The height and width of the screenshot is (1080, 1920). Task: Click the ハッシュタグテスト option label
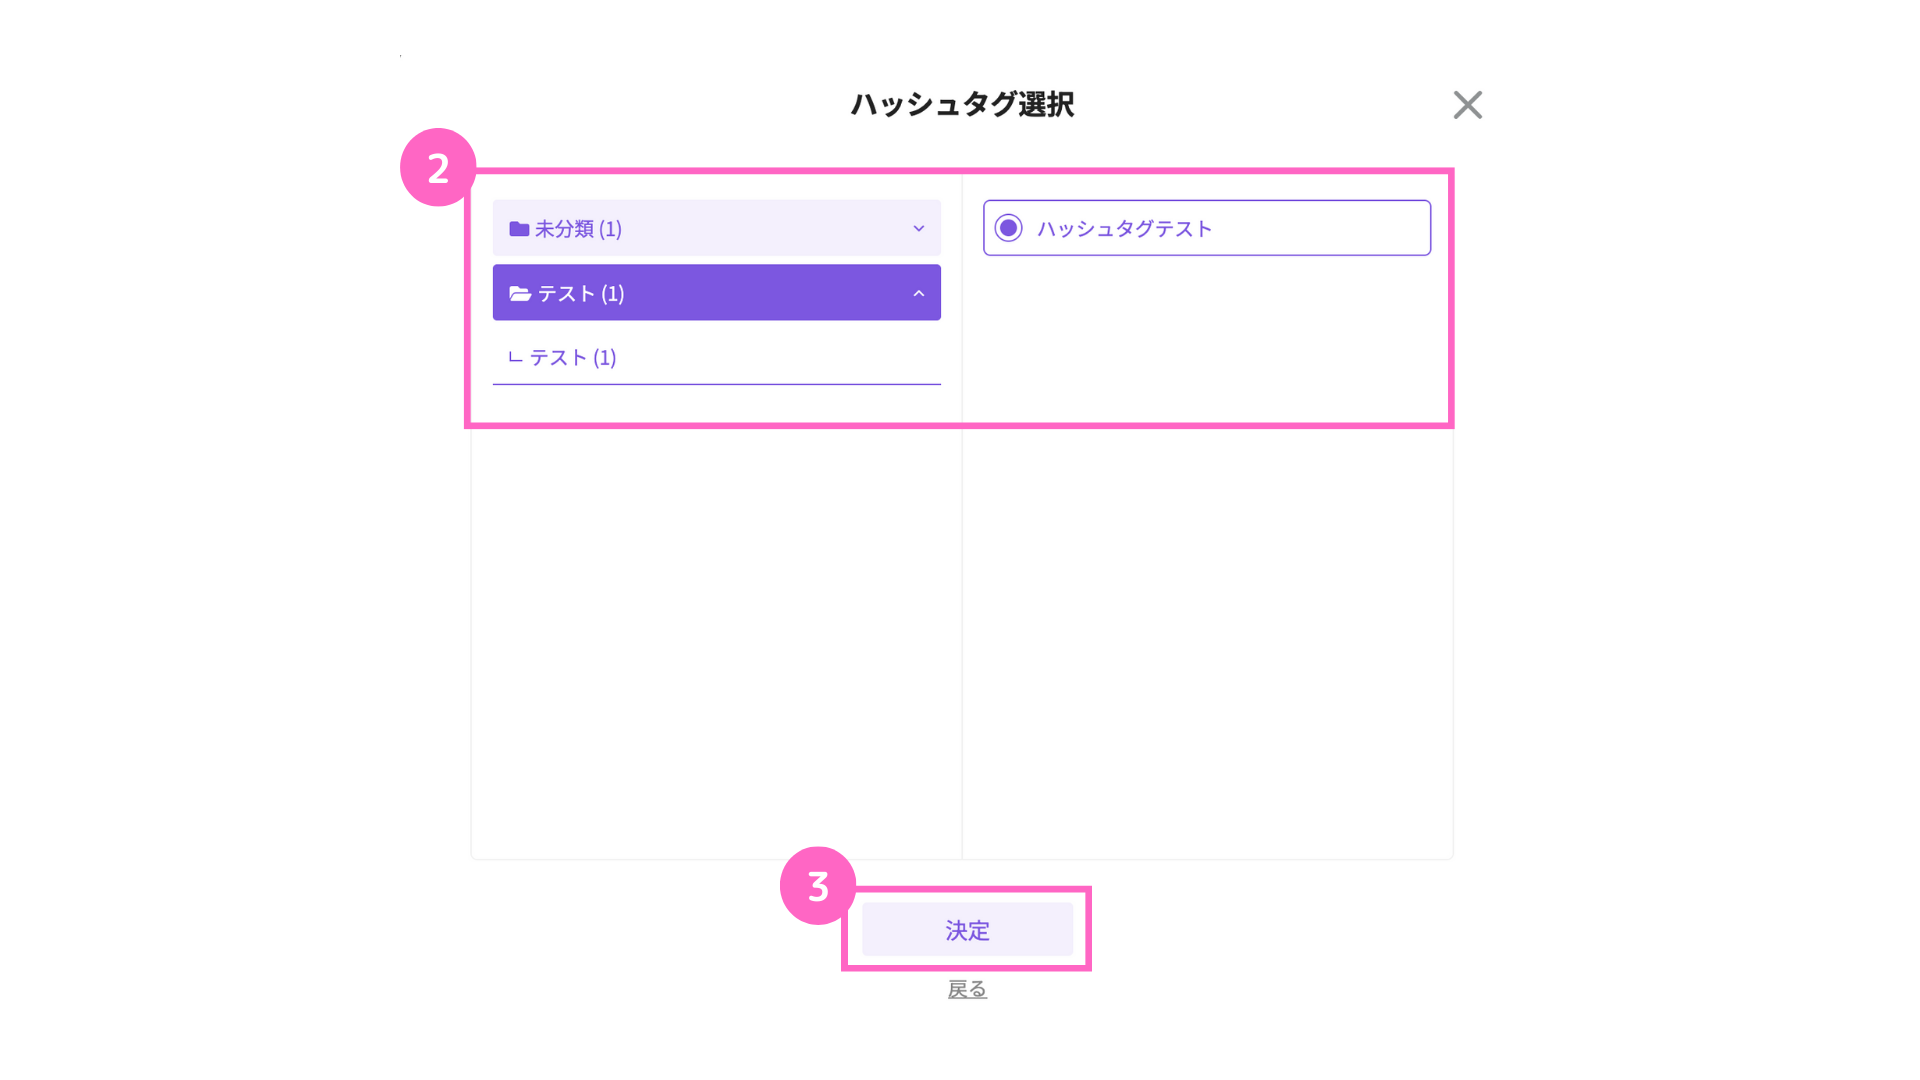click(1124, 229)
